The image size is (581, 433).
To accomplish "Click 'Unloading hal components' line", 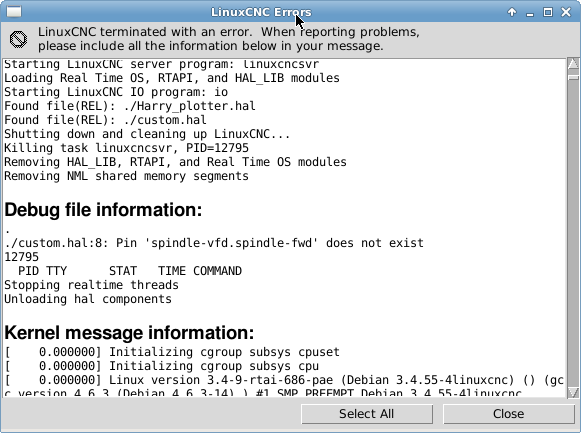I will click(x=88, y=299).
